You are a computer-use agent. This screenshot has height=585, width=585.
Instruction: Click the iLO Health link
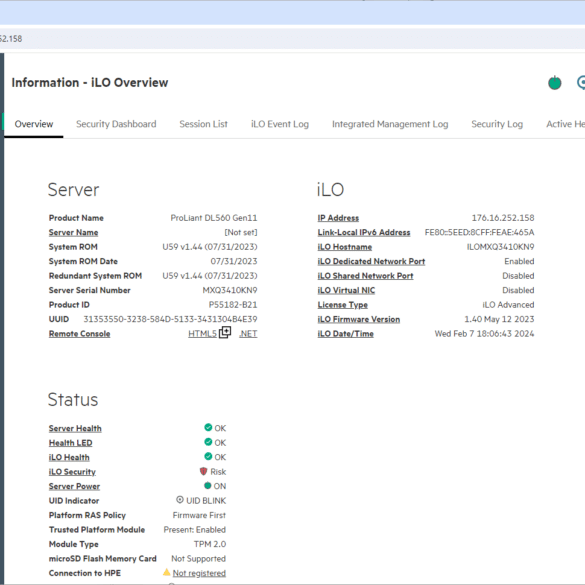tap(69, 457)
